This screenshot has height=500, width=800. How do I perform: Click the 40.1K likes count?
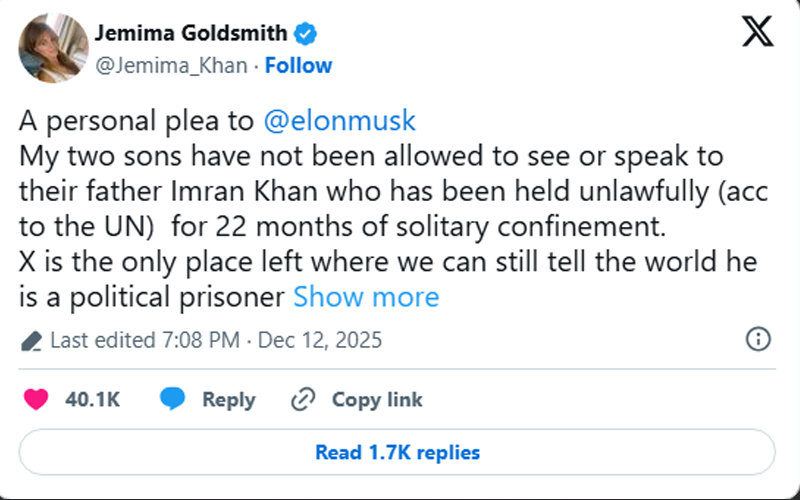[93, 400]
